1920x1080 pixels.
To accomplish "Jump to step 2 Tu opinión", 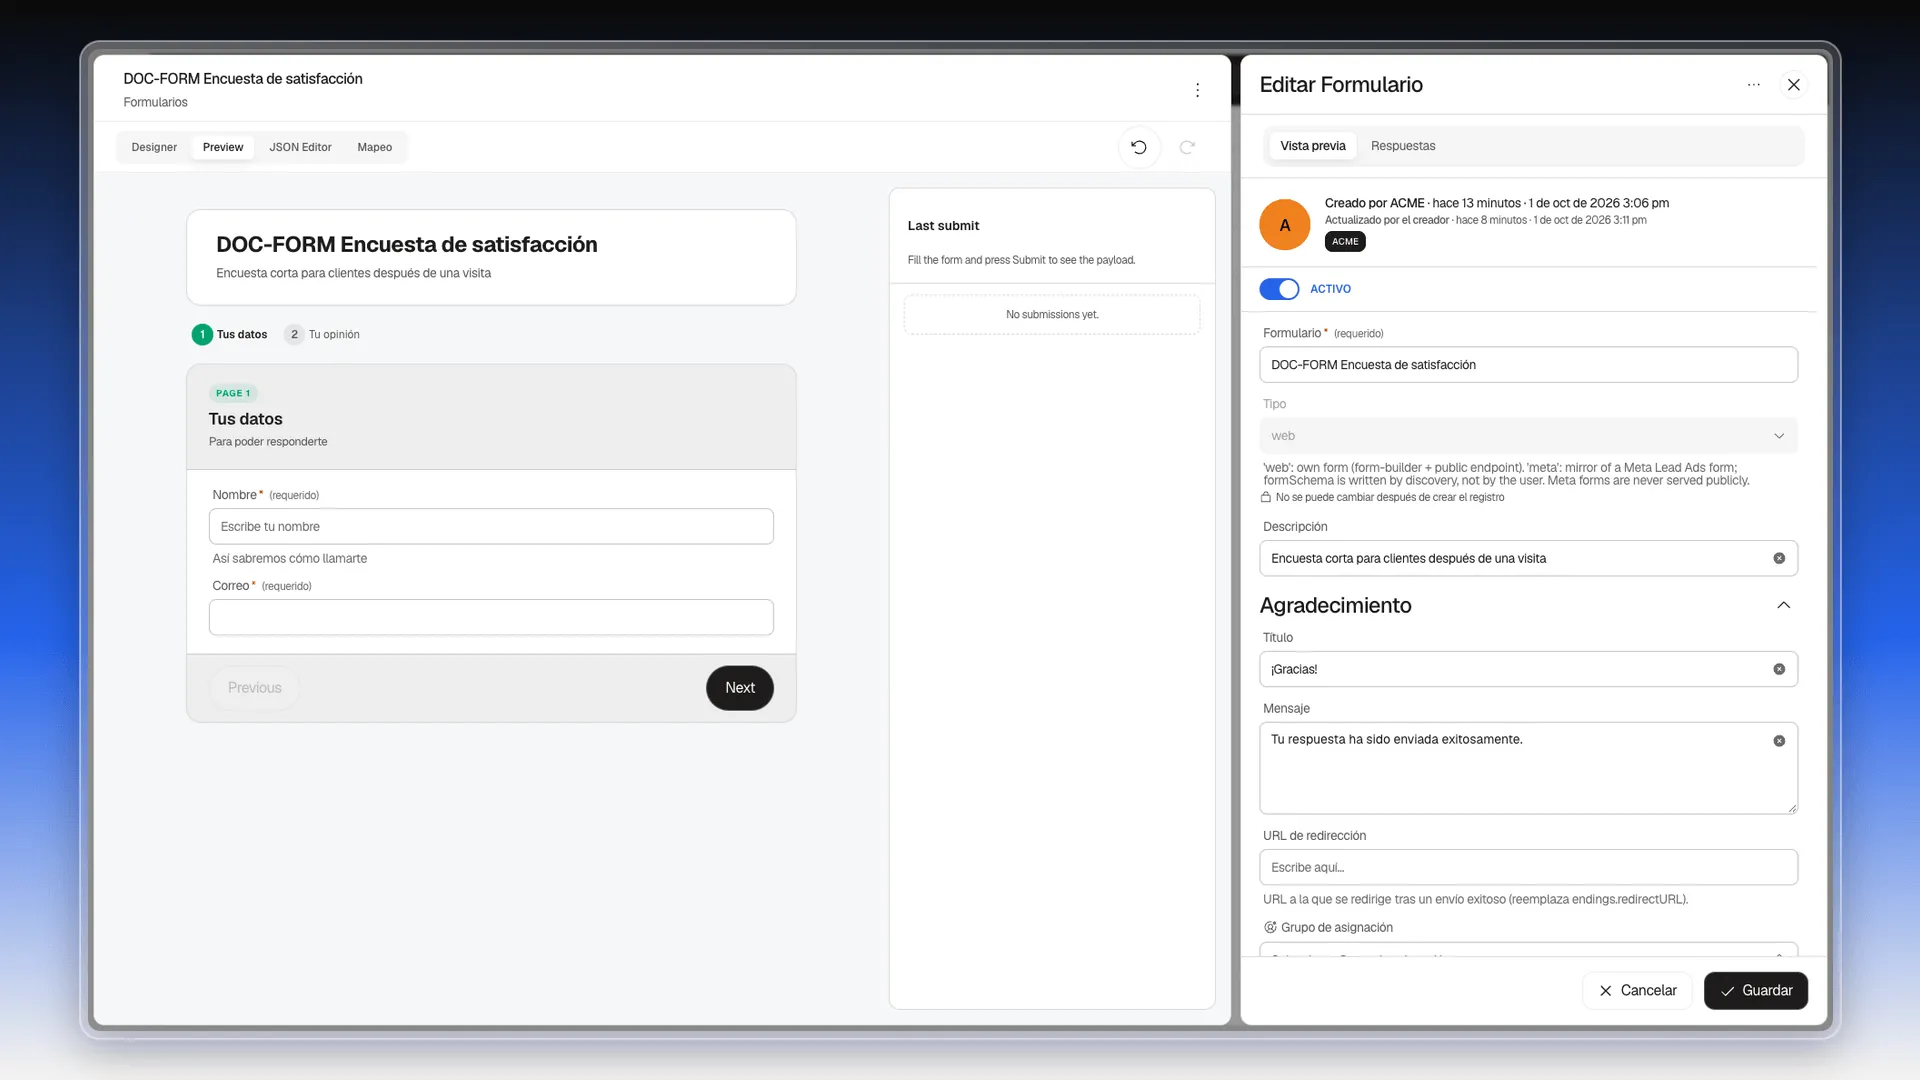I will [322, 334].
